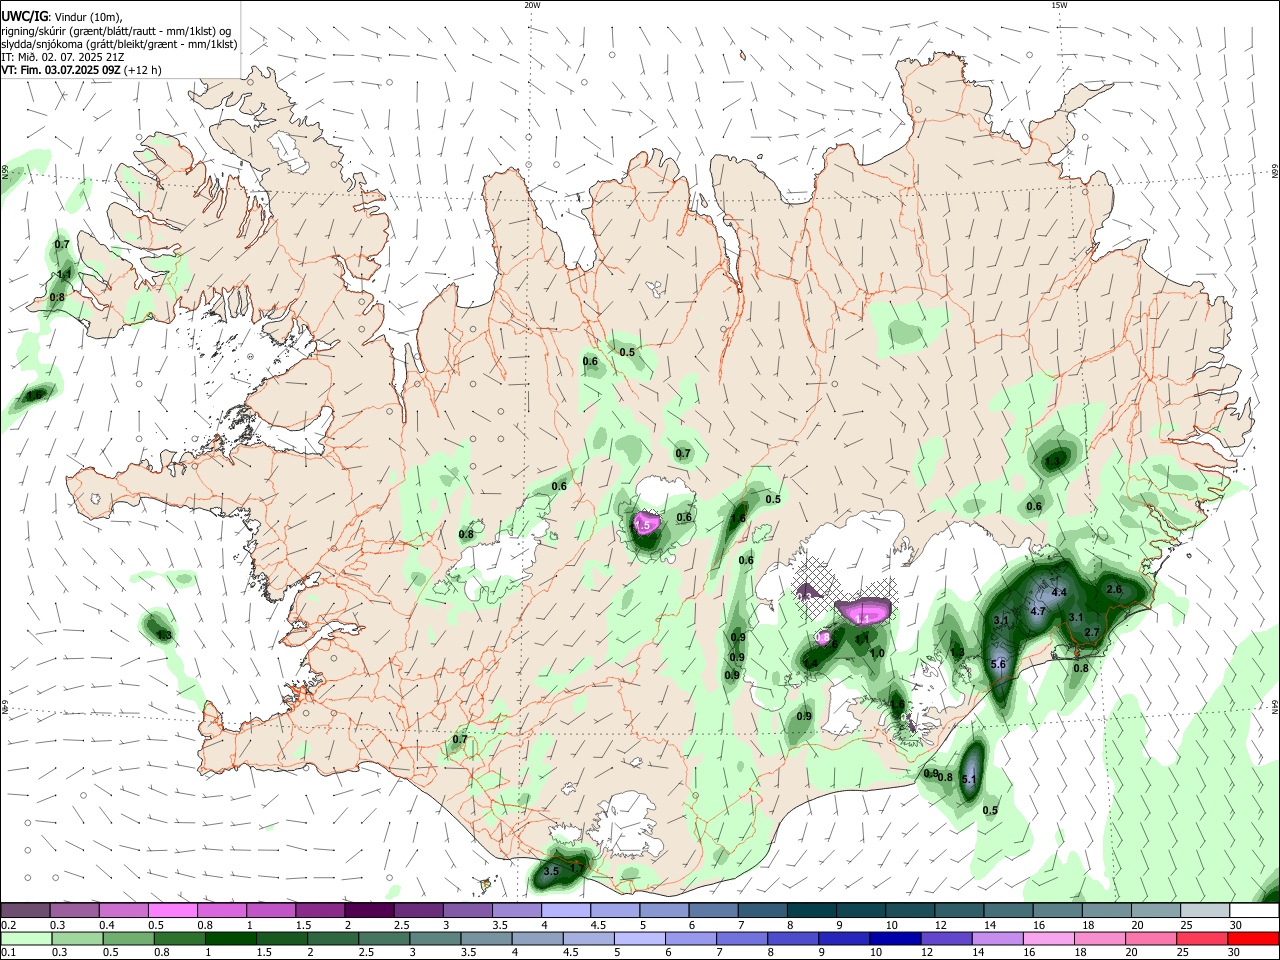Image resolution: width=1280 pixels, height=960 pixels.
Task: Click the rain scale swatch between 0.1 and 0.3
Action: coord(26,938)
